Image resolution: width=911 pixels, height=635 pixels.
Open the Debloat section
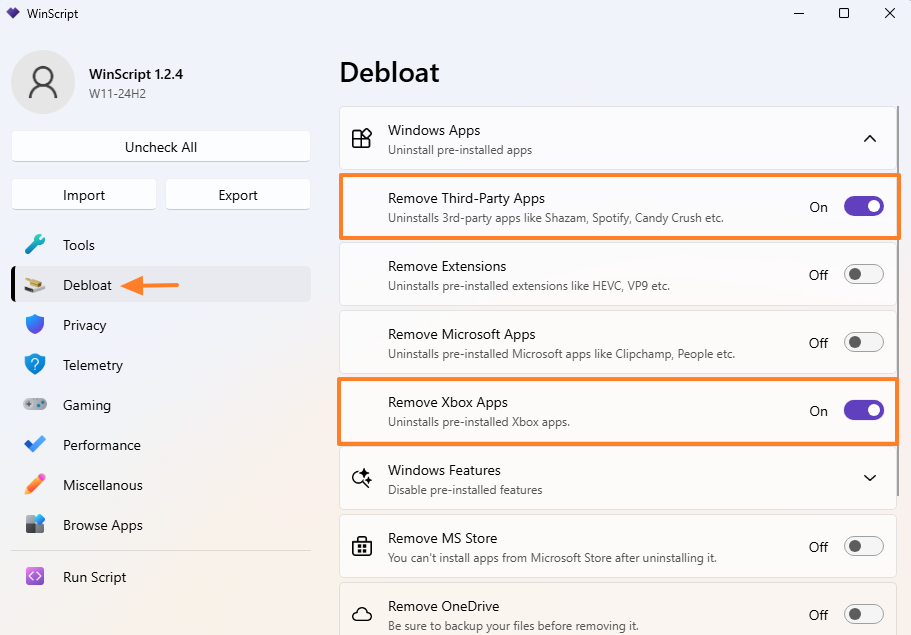coord(85,285)
